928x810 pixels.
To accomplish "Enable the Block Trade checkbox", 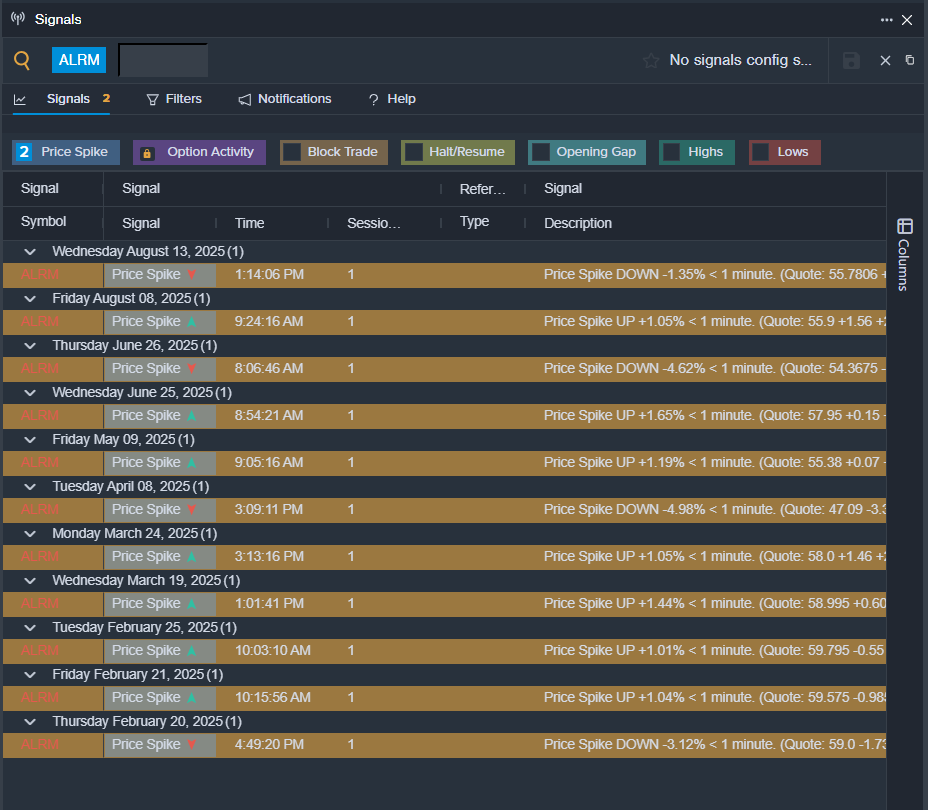I will 292,152.
